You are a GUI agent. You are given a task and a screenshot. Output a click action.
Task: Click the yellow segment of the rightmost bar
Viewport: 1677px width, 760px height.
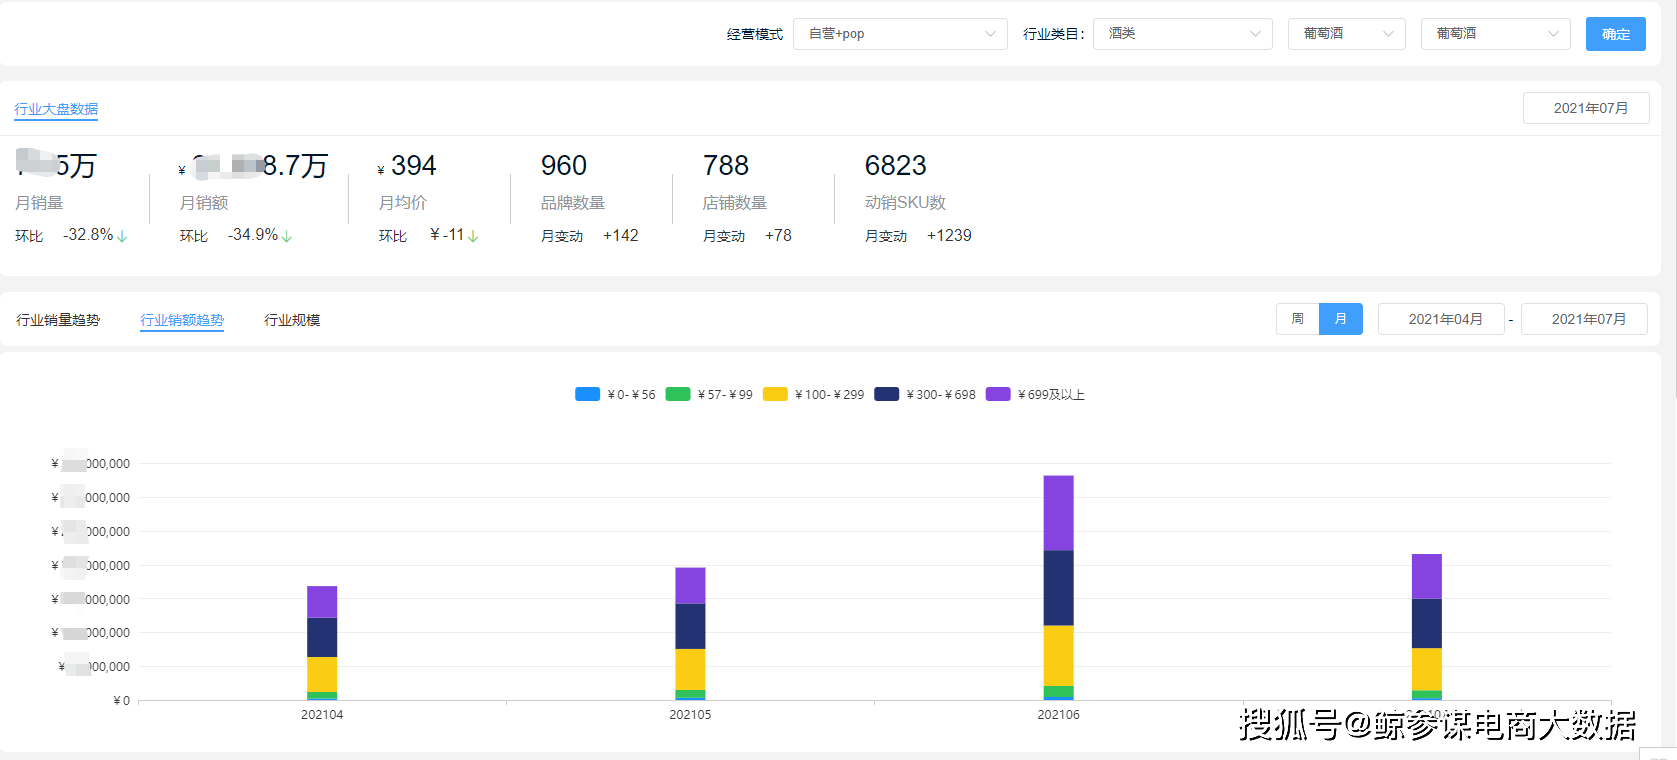pos(1426,669)
